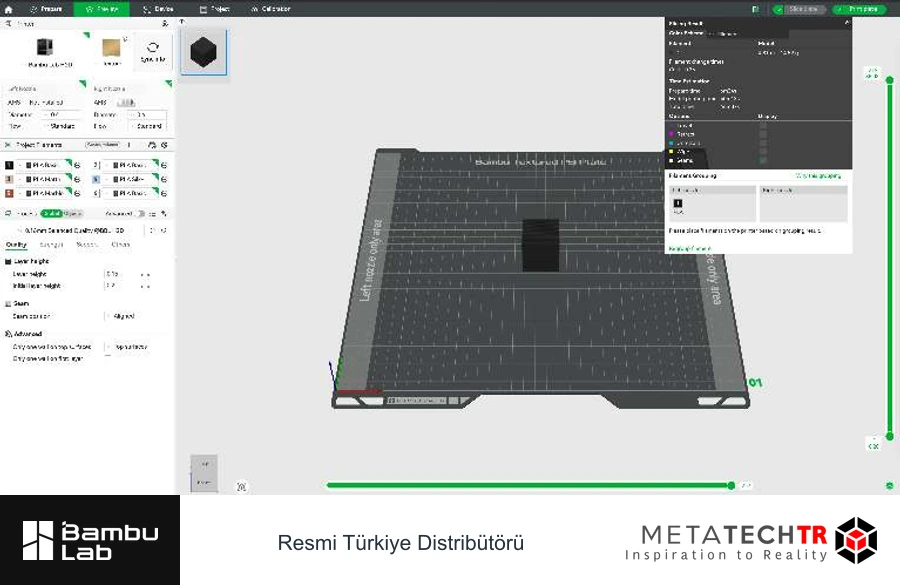Screen dimensions: 900x585
Task: Edit the filament 5 preset icon
Action: pos(77,193)
